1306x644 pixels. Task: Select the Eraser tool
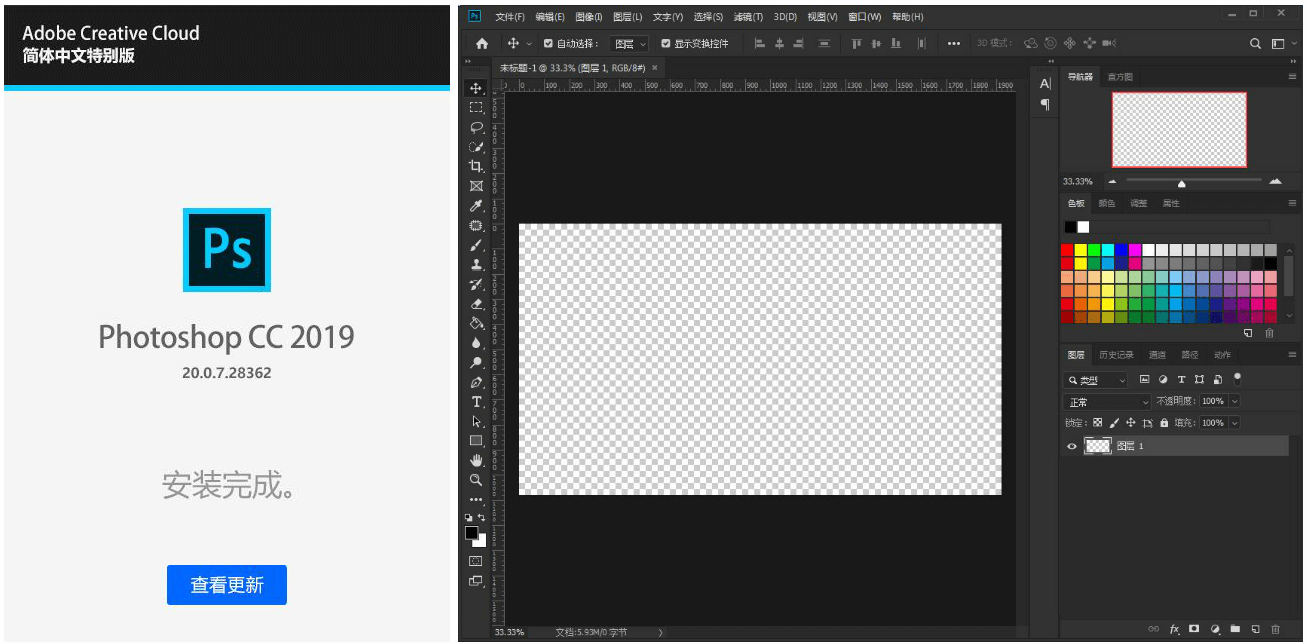point(476,304)
